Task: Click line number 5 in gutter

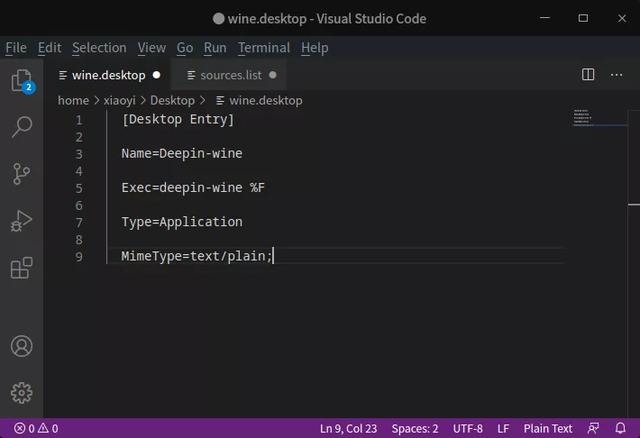Action: pos(79,188)
